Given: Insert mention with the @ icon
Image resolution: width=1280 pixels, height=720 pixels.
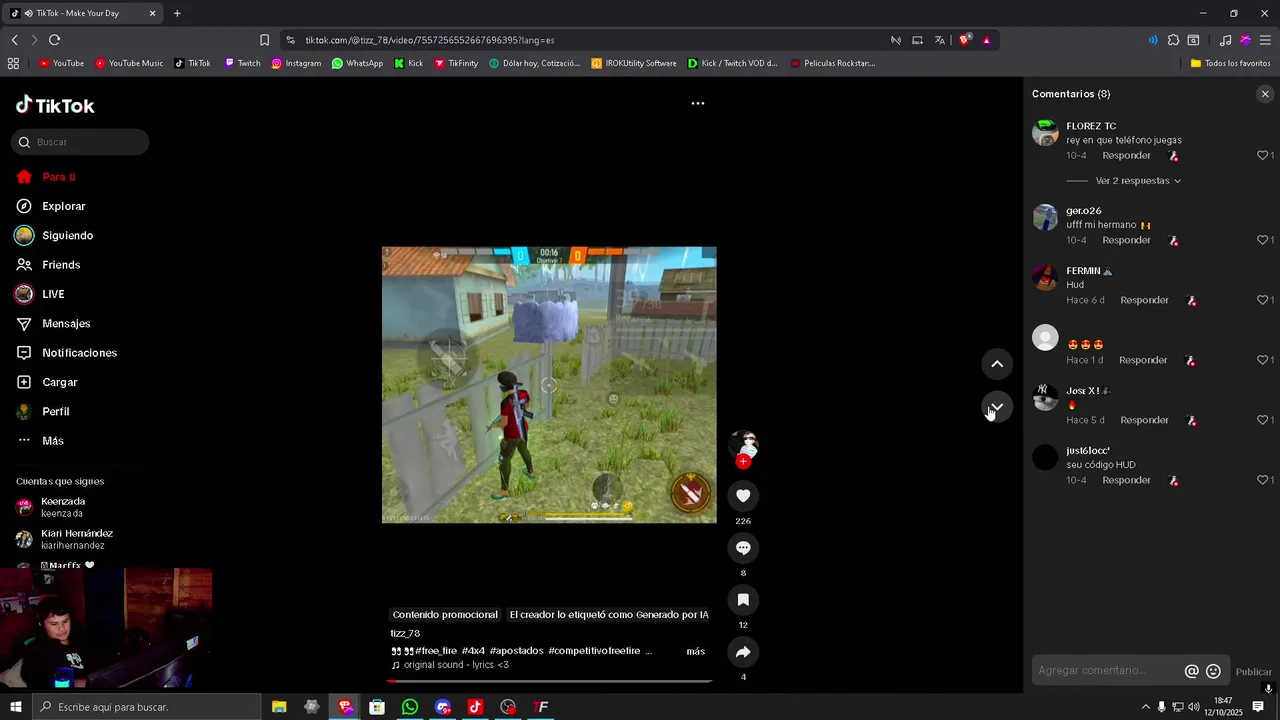Looking at the screenshot, I should click(x=1192, y=672).
